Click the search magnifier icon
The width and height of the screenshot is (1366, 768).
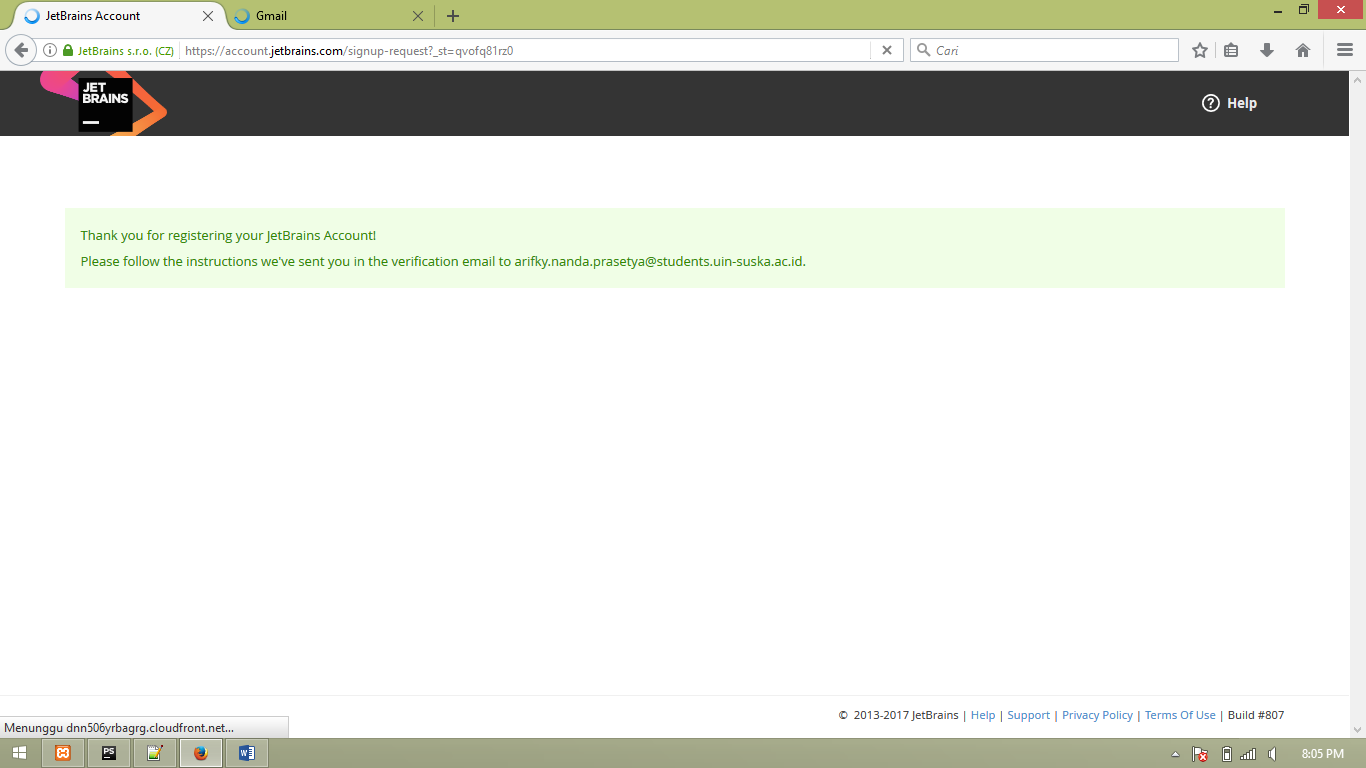tap(923, 50)
